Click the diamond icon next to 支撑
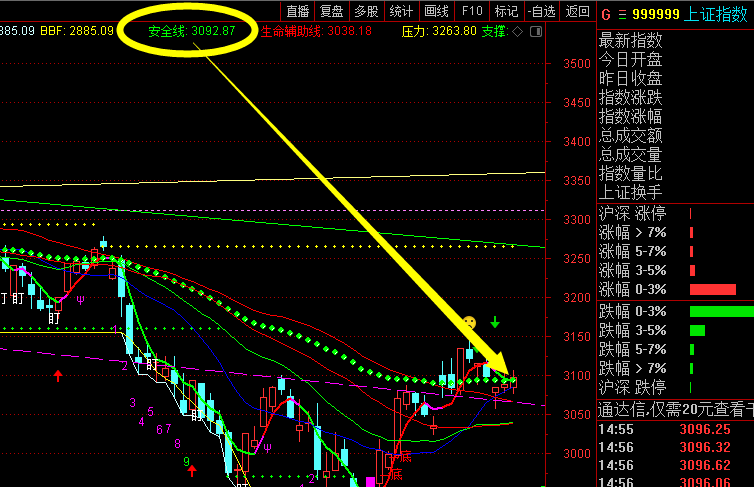This screenshot has width=754, height=487. [518, 31]
